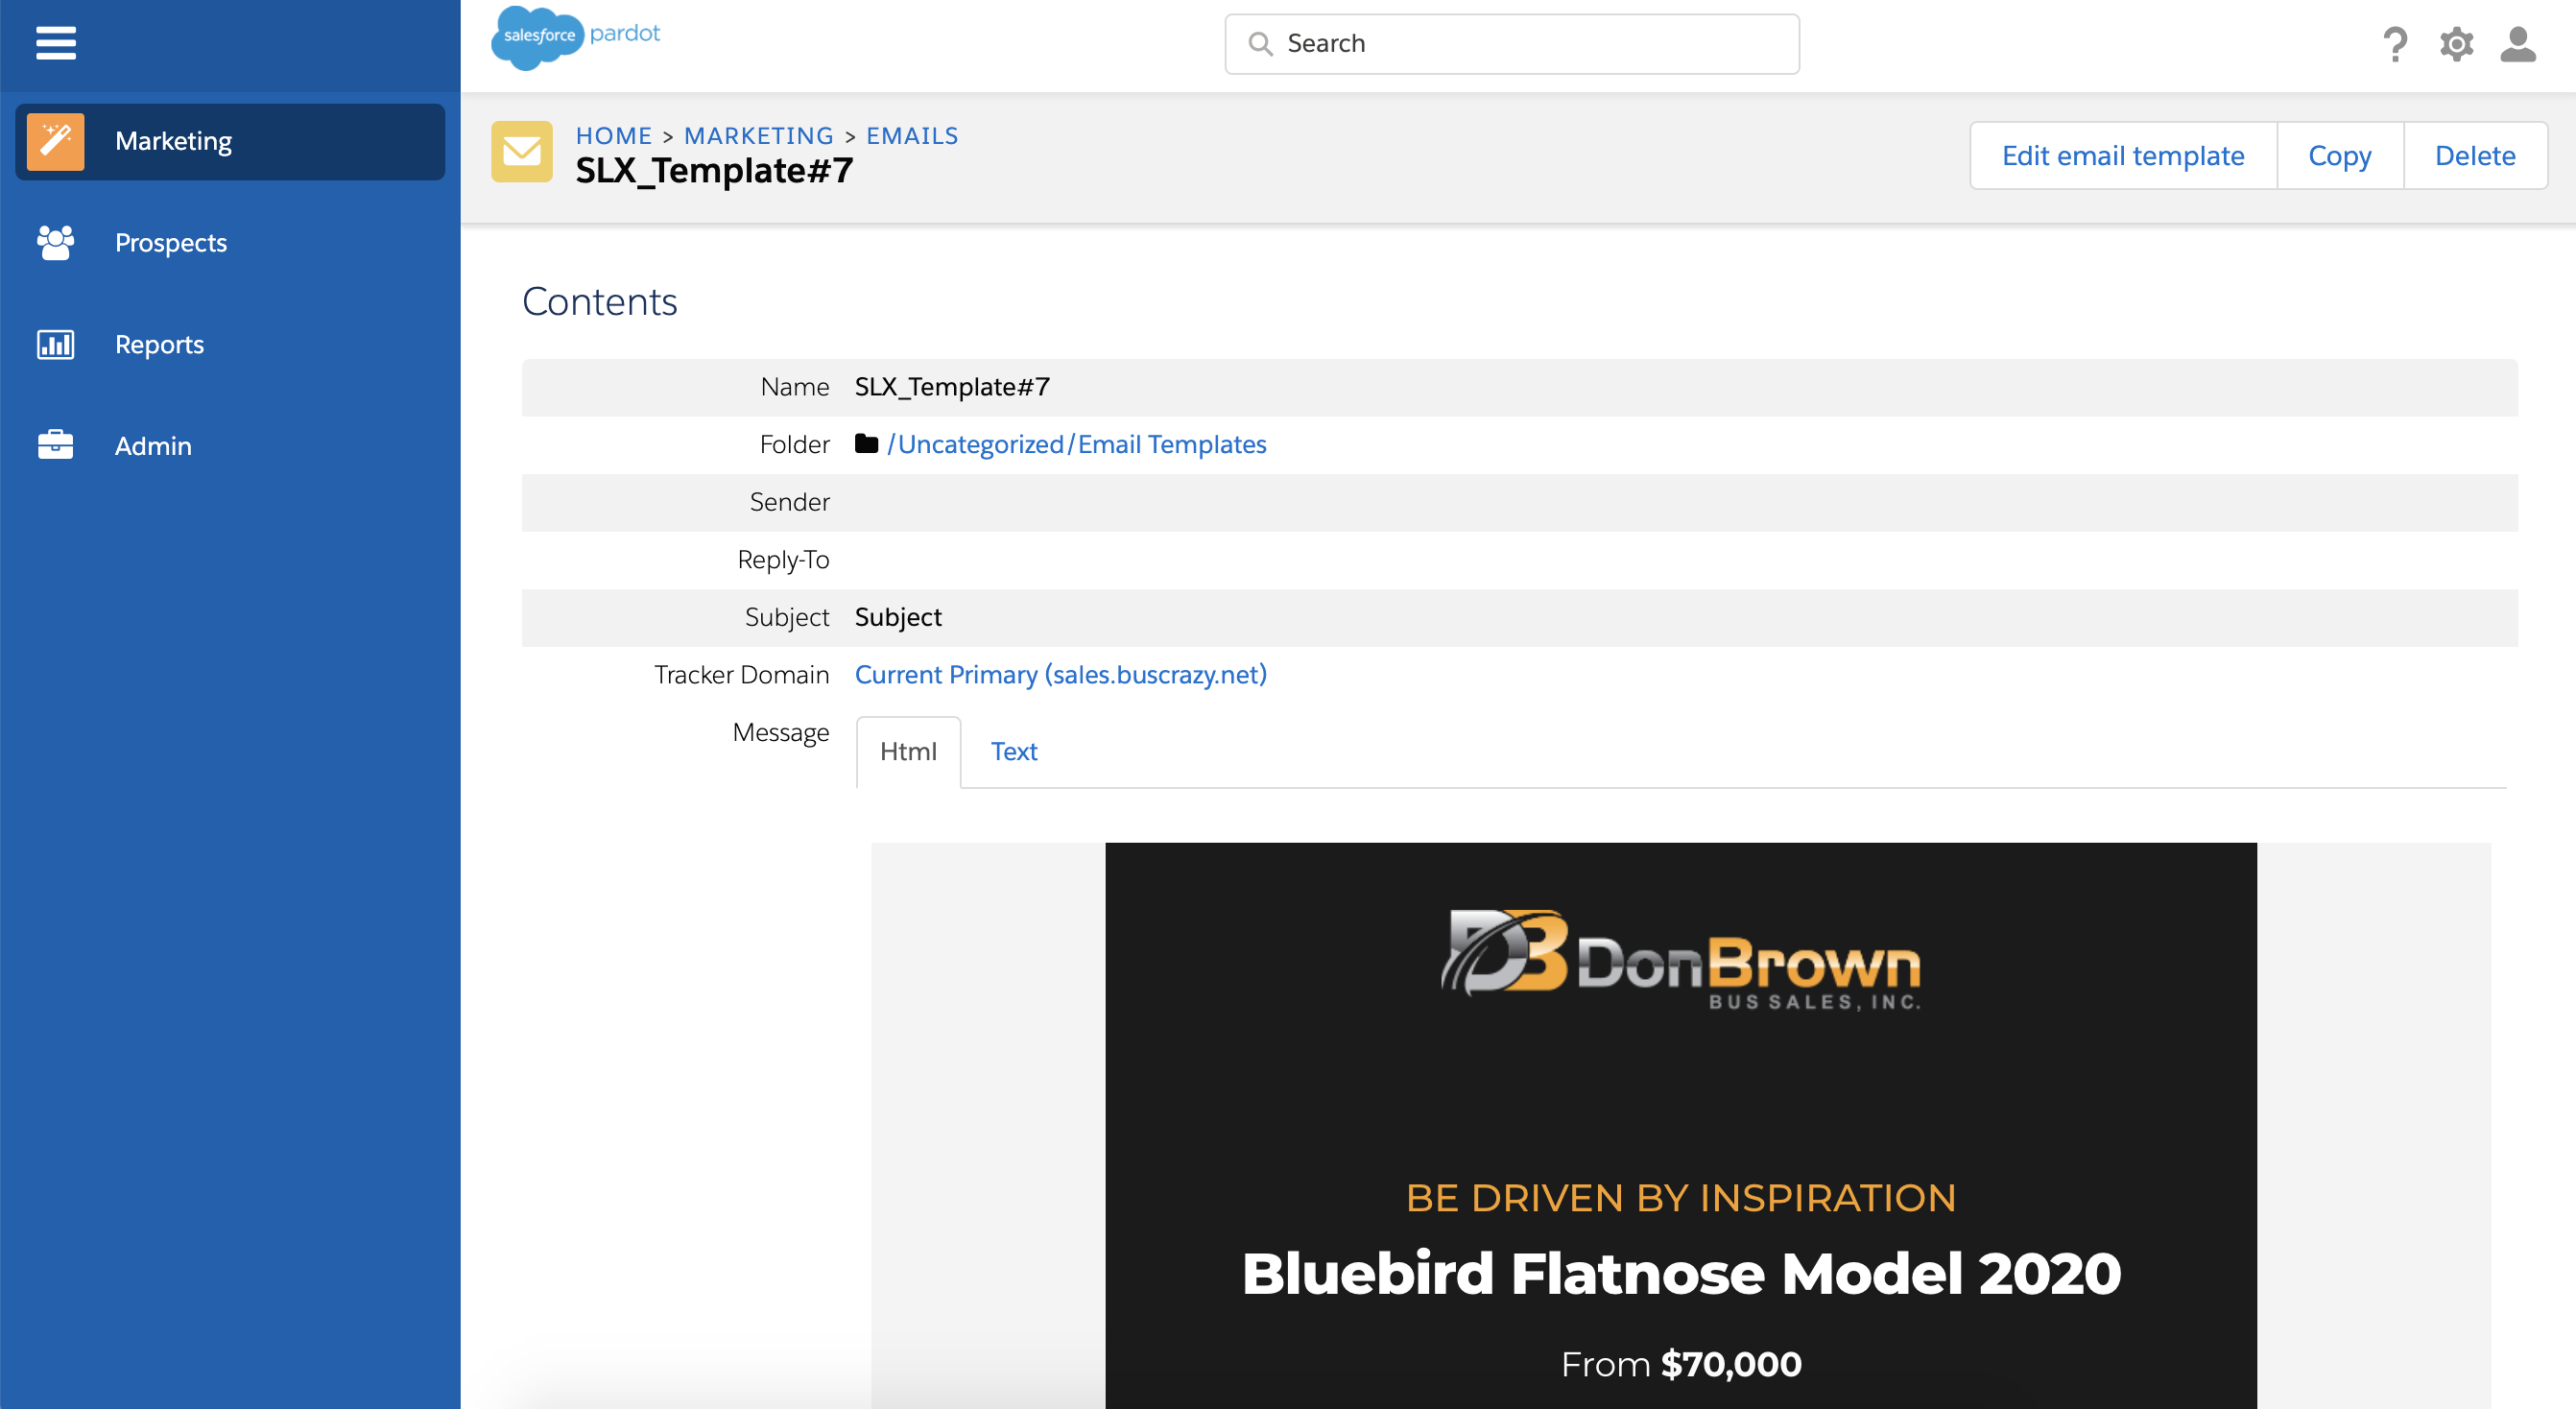Select Marketing in the sidebar
2576x1409 pixels.
coord(230,142)
